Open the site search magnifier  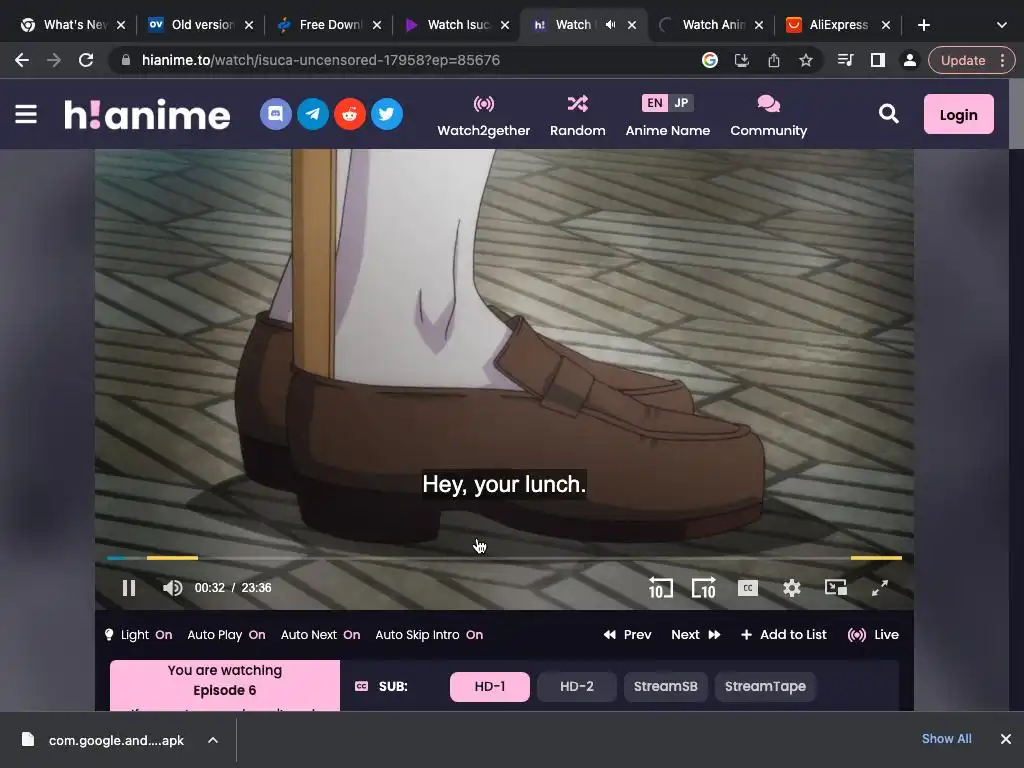pos(888,114)
